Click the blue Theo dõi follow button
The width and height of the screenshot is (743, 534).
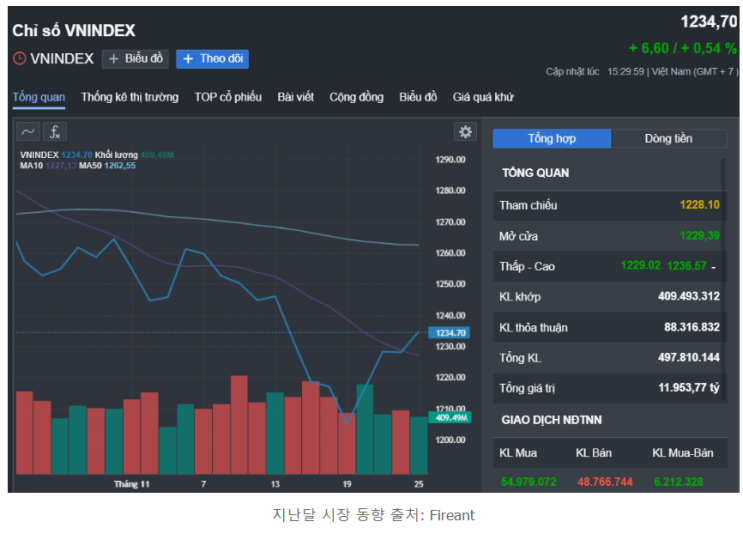[x=212, y=59]
